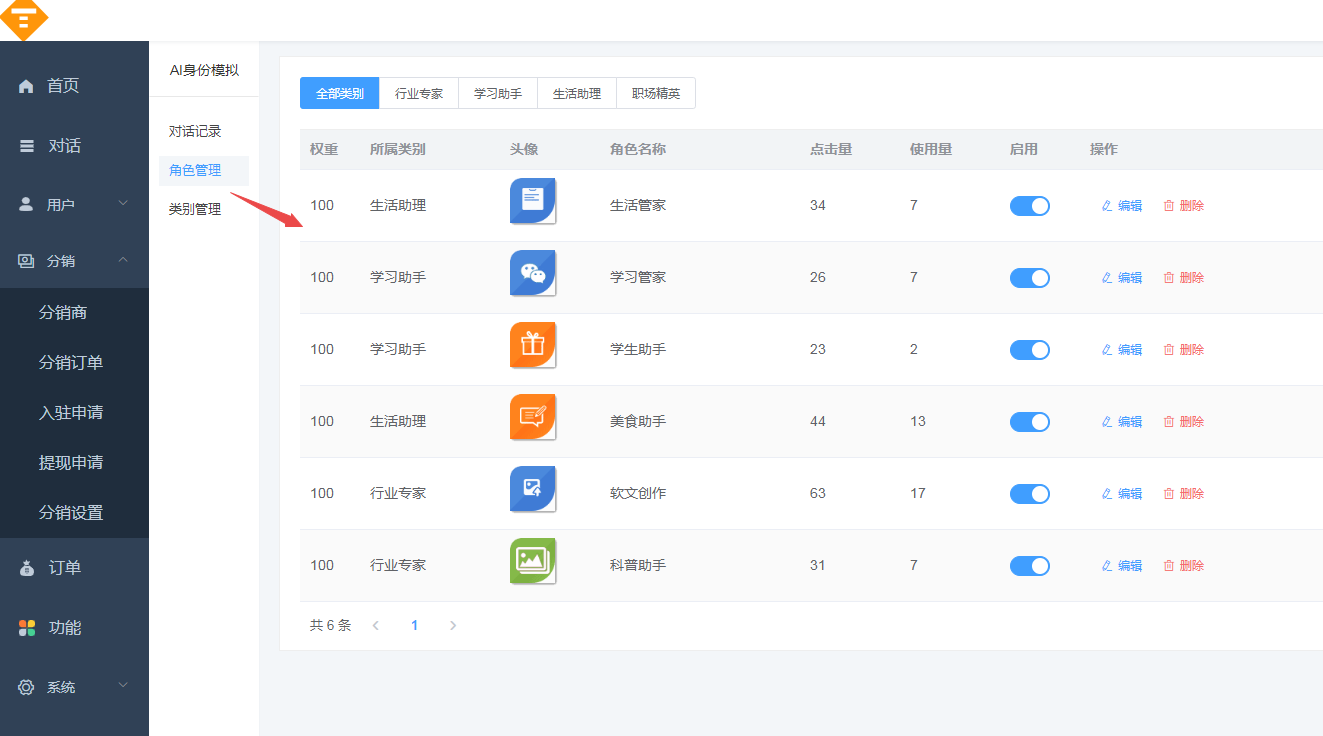Screen dimensions: 1323x736
Task: Expand the 系统 menu chevron
Action: (123, 686)
